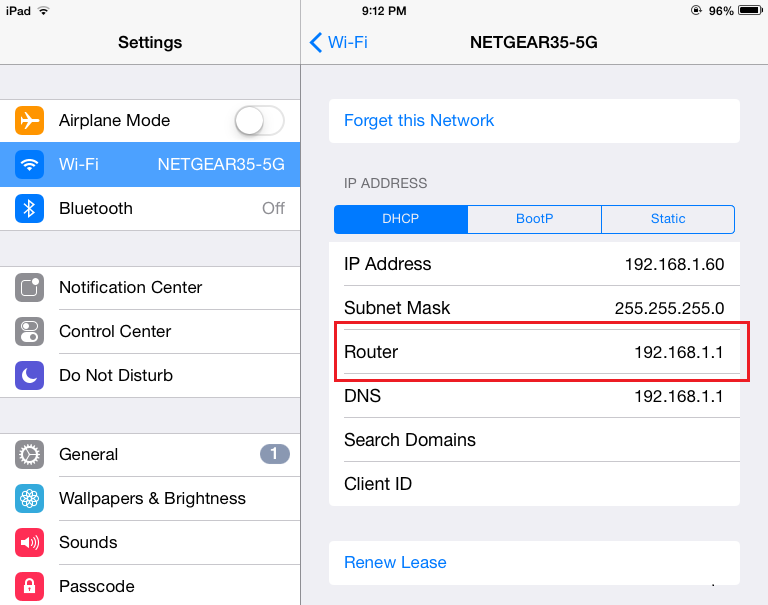Tap Renew Lease
The height and width of the screenshot is (605, 768).
tap(395, 563)
